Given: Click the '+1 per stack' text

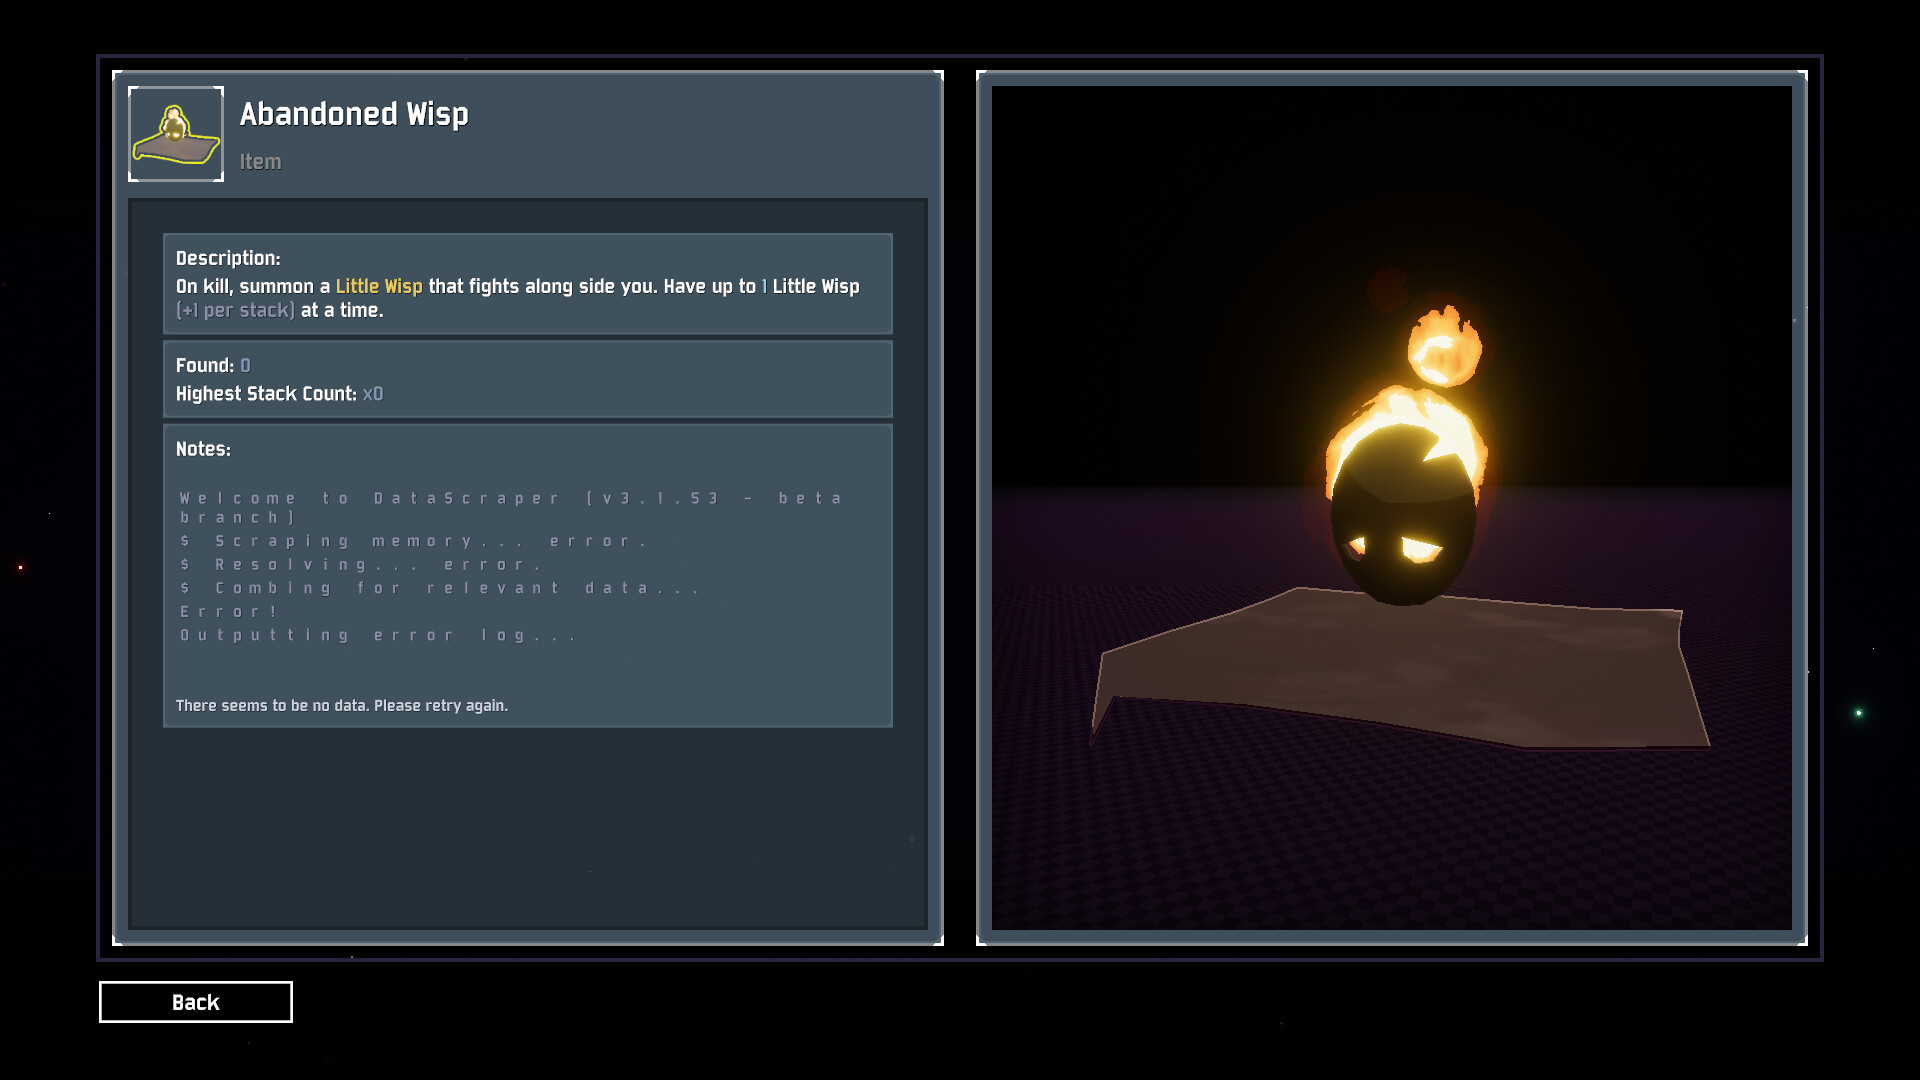Looking at the screenshot, I should pyautogui.click(x=236, y=310).
